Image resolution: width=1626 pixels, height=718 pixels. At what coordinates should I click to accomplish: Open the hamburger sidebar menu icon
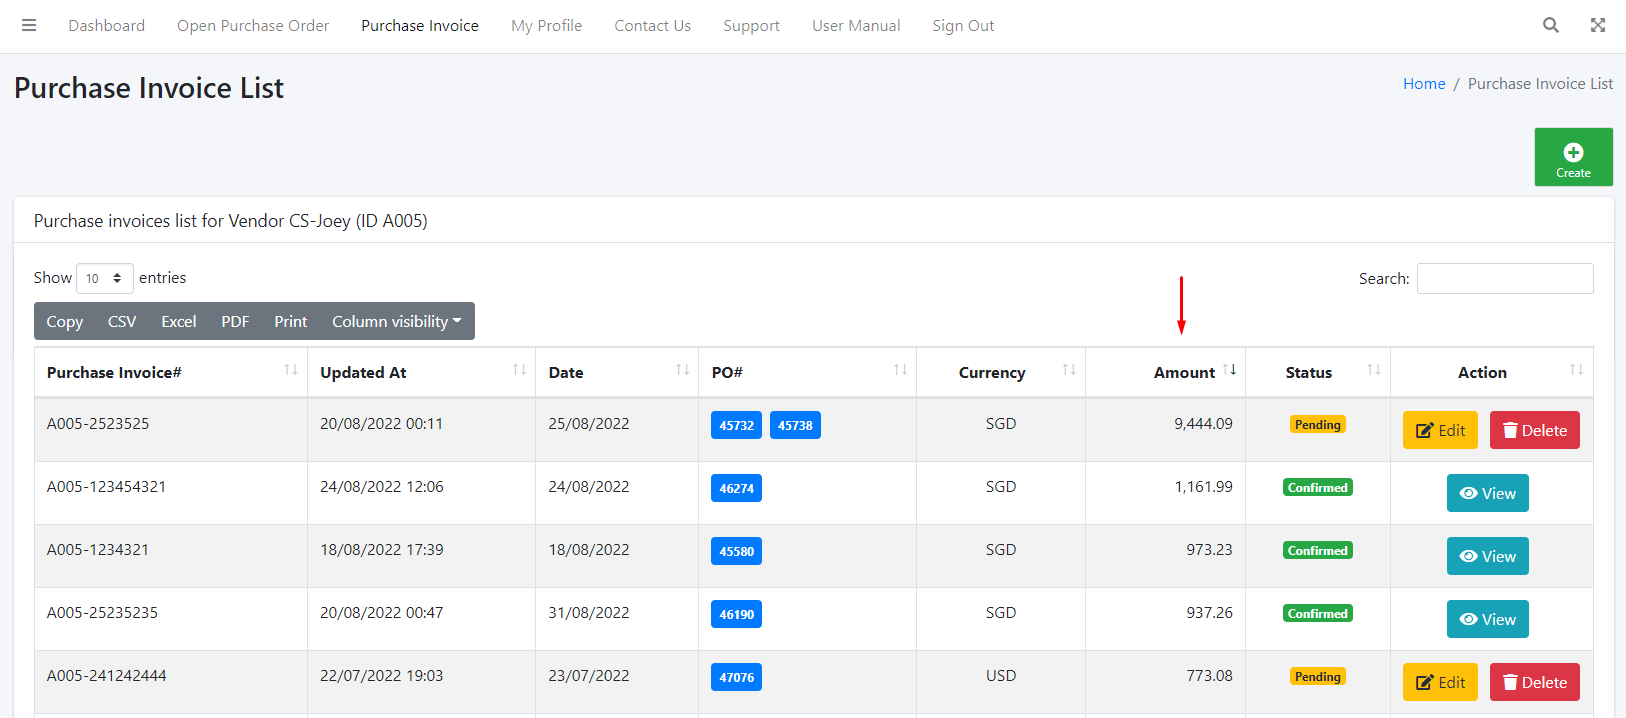29,26
